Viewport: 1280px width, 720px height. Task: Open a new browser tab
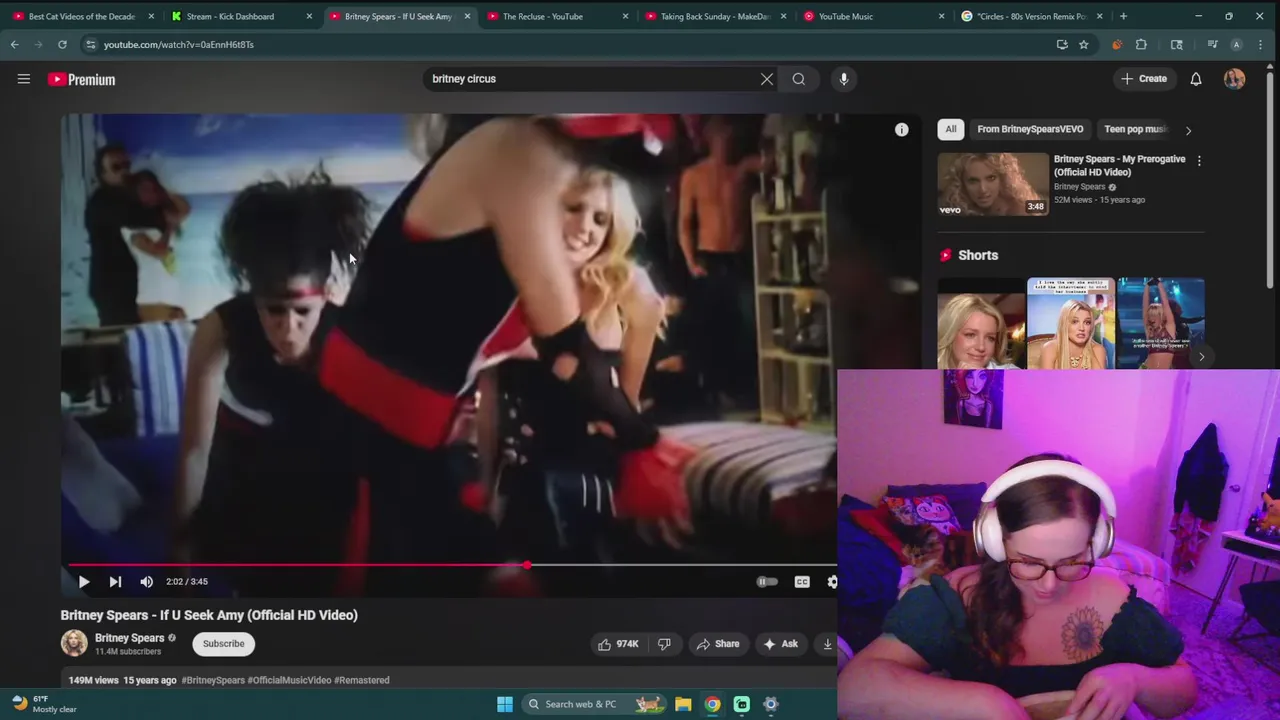(x=1123, y=16)
